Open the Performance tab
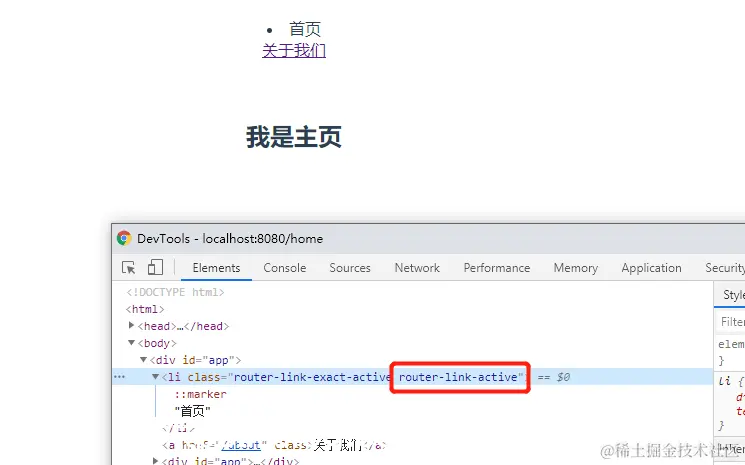Screen dimensions: 745x465 point(497,268)
